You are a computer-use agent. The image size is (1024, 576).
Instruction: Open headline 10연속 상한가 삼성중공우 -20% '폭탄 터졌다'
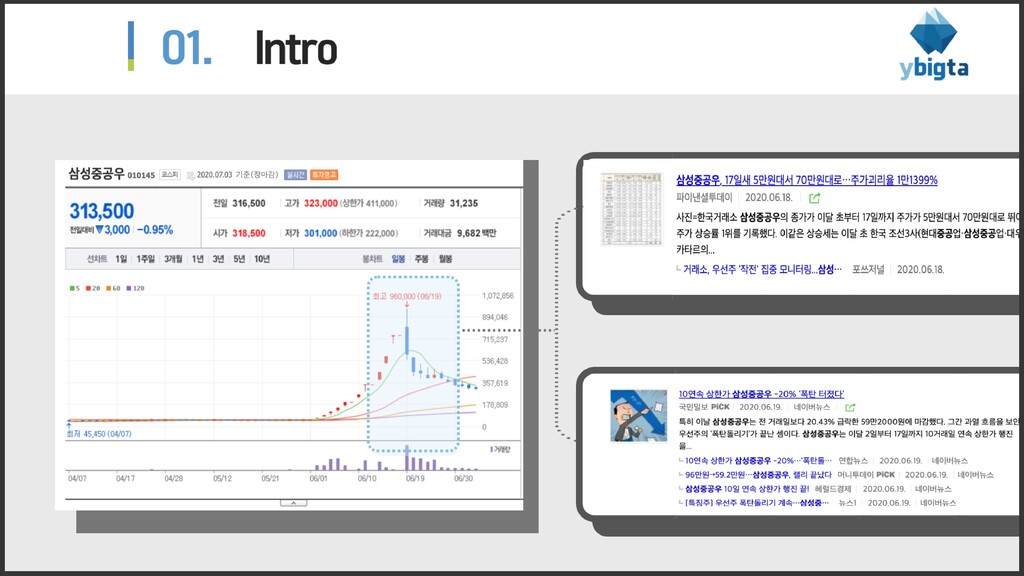click(x=761, y=394)
